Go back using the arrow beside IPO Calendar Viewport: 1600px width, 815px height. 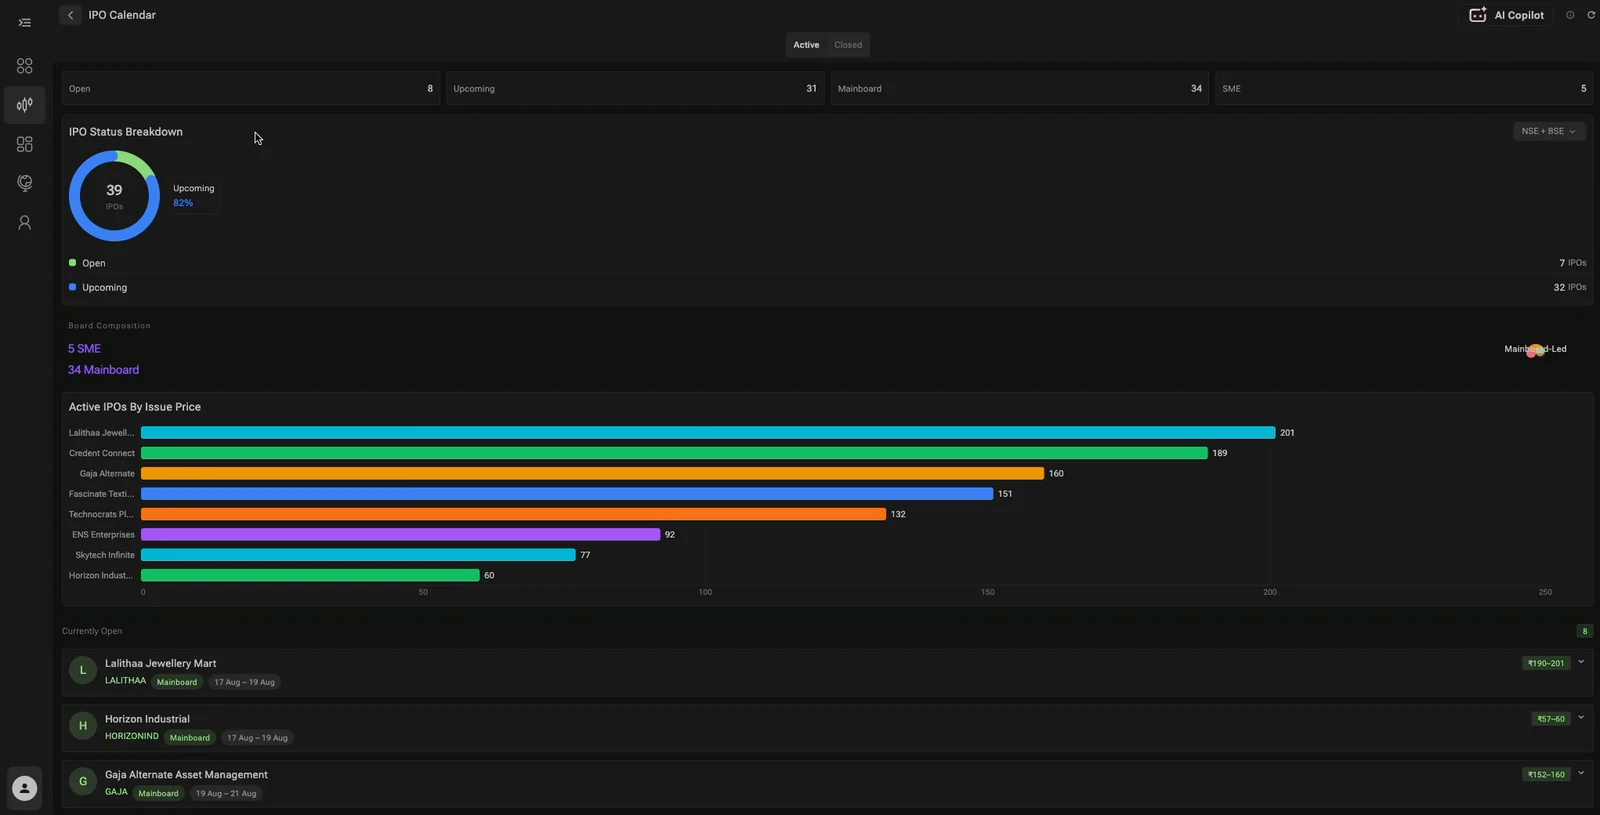70,15
